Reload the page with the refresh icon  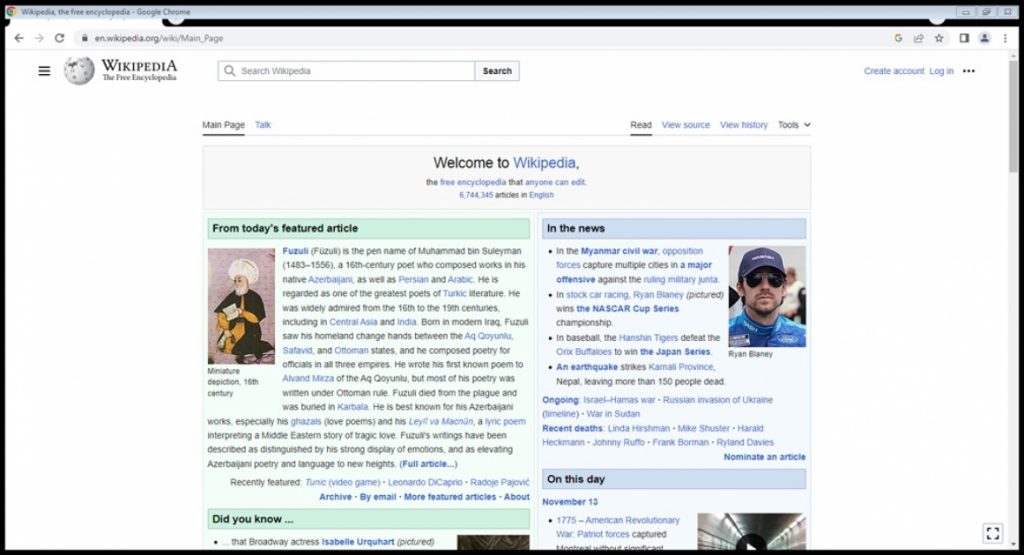pyautogui.click(x=59, y=38)
